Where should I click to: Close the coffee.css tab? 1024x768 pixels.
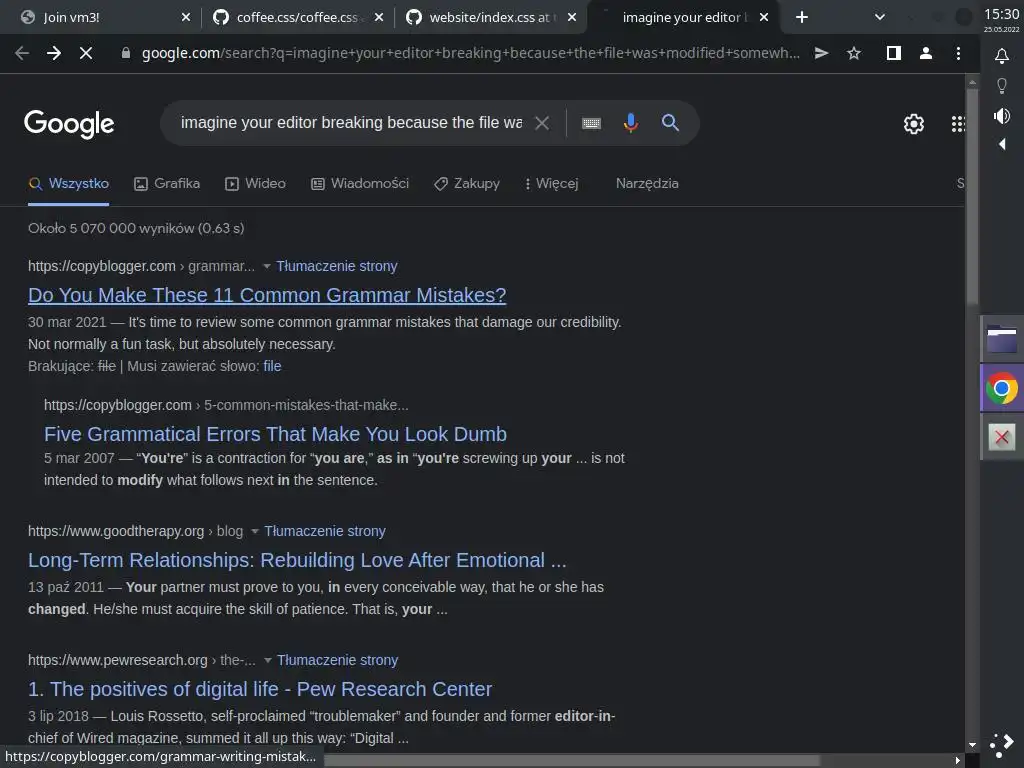pyautogui.click(x=379, y=17)
